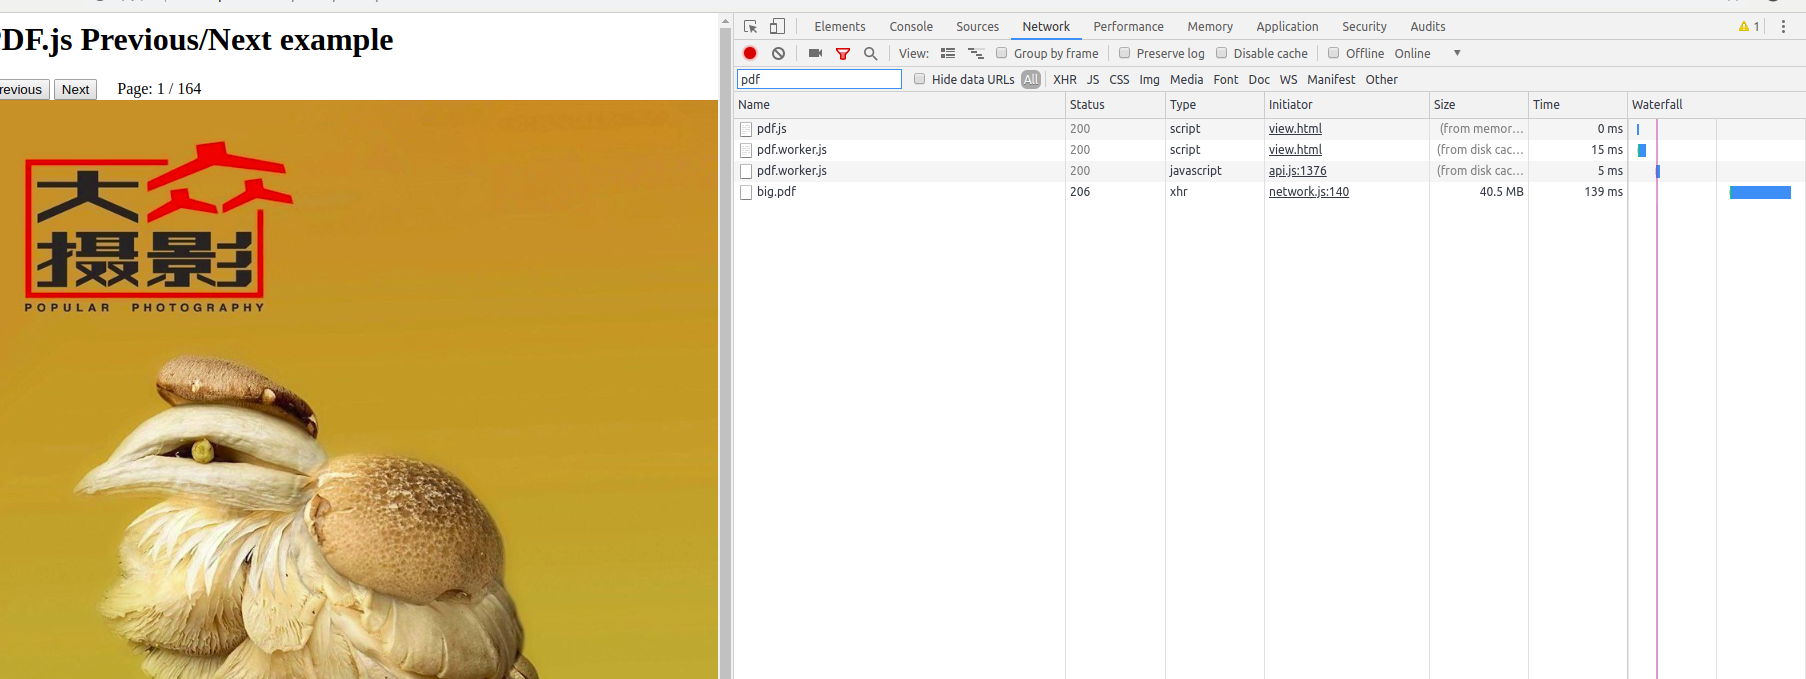
Task: Switch to the Console tab
Action: click(x=911, y=27)
